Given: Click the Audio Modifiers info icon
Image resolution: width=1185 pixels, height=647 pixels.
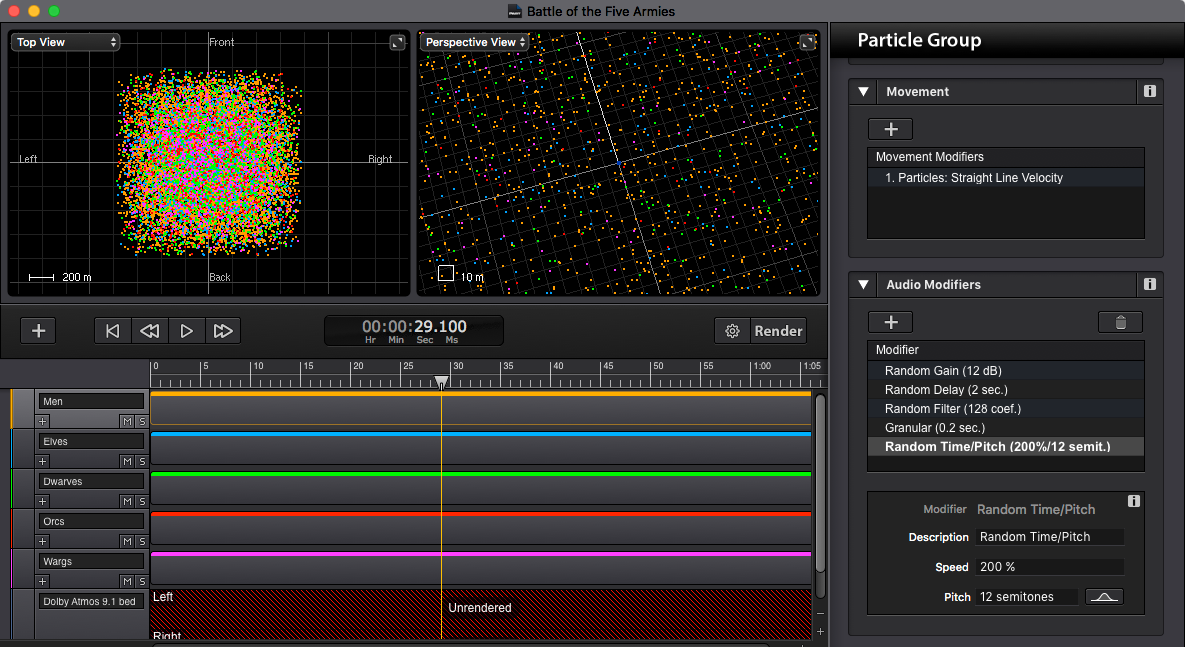Looking at the screenshot, I should (1149, 284).
